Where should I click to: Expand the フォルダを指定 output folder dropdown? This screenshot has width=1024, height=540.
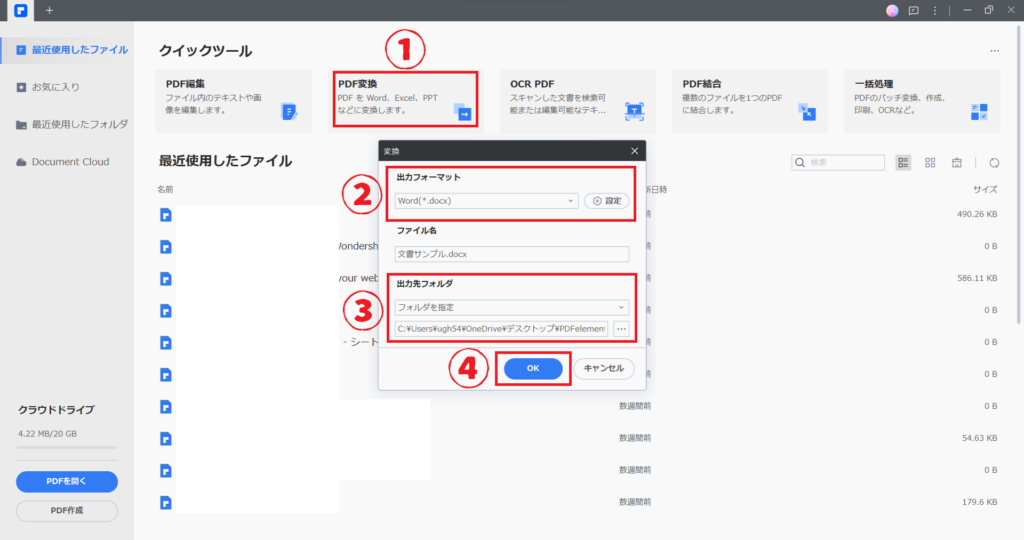pyautogui.click(x=512, y=307)
